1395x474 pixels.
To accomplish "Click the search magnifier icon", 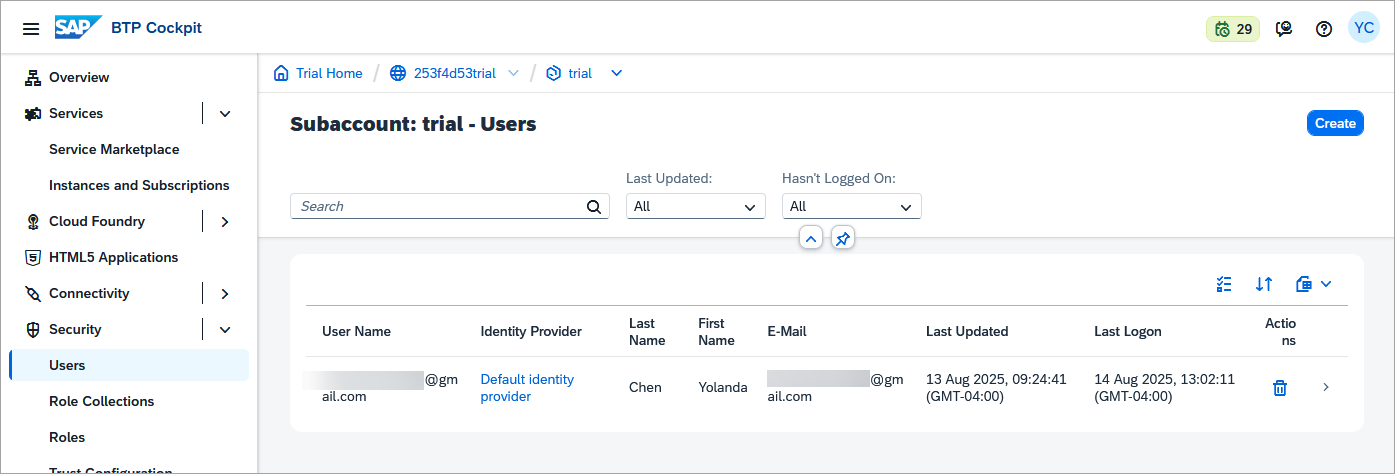I will 594,207.
